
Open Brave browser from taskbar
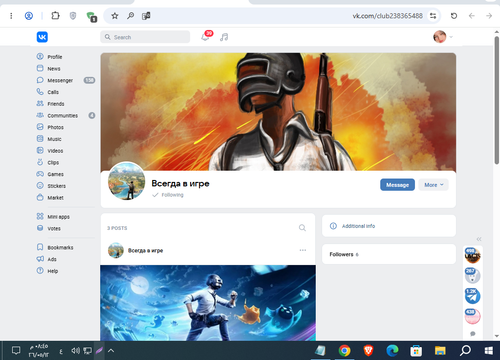(x=368, y=350)
